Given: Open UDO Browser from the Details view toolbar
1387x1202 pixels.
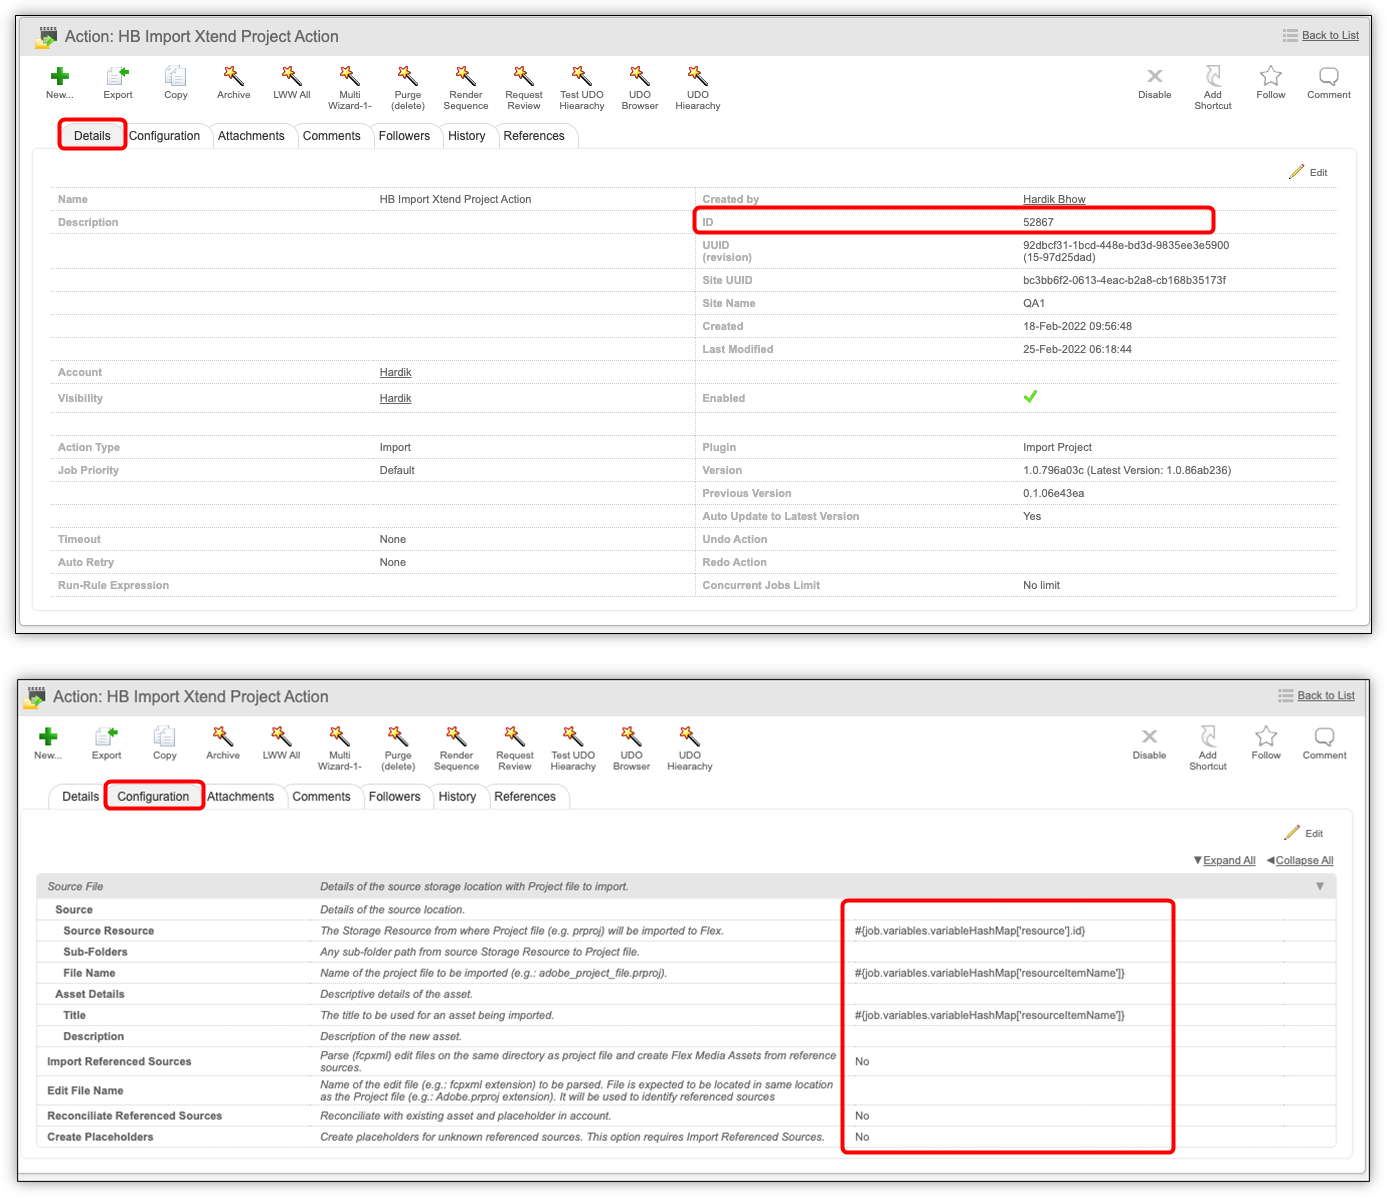Looking at the screenshot, I should pos(639,78).
